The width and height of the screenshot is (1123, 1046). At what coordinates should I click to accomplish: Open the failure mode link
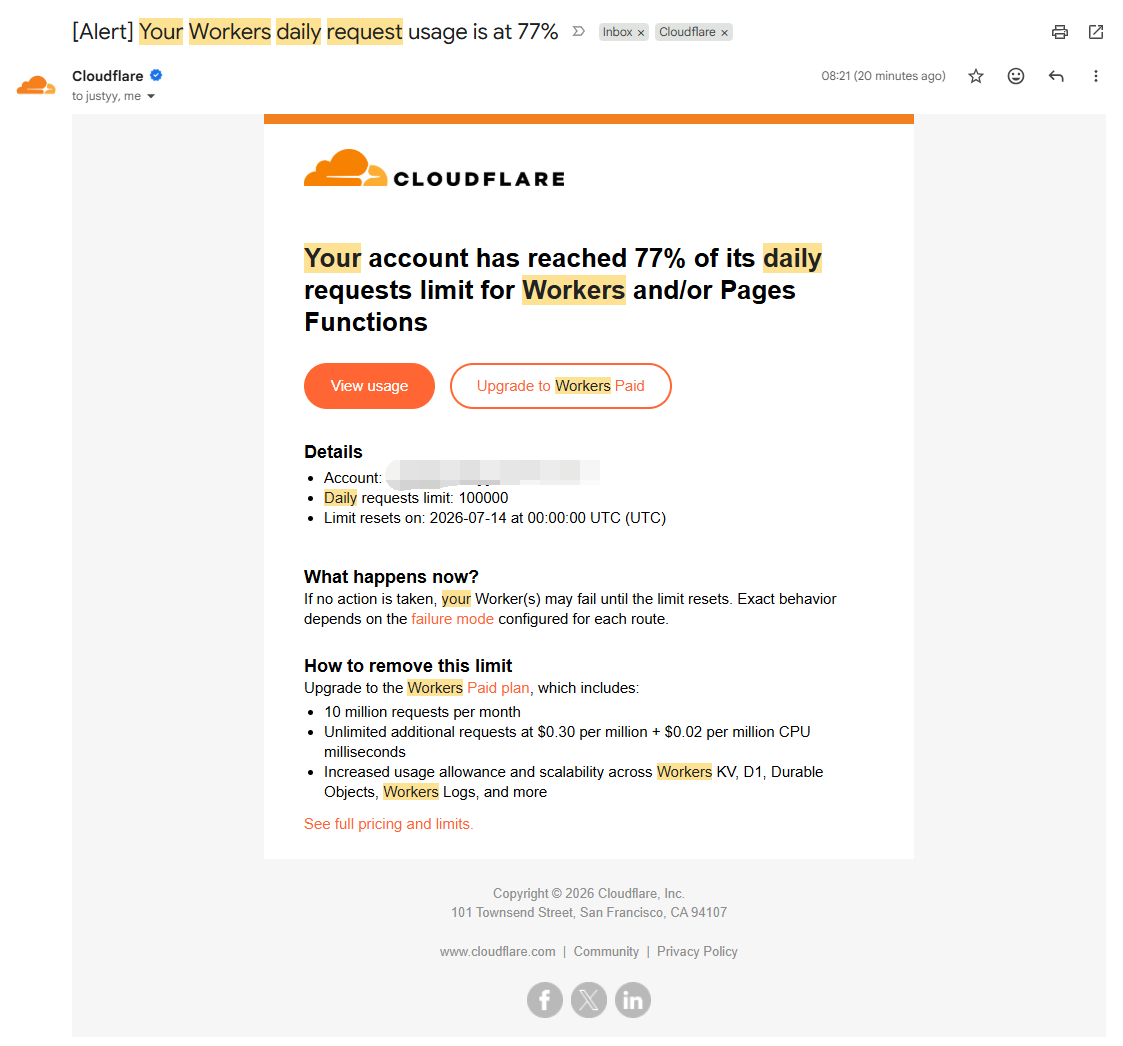pos(452,619)
